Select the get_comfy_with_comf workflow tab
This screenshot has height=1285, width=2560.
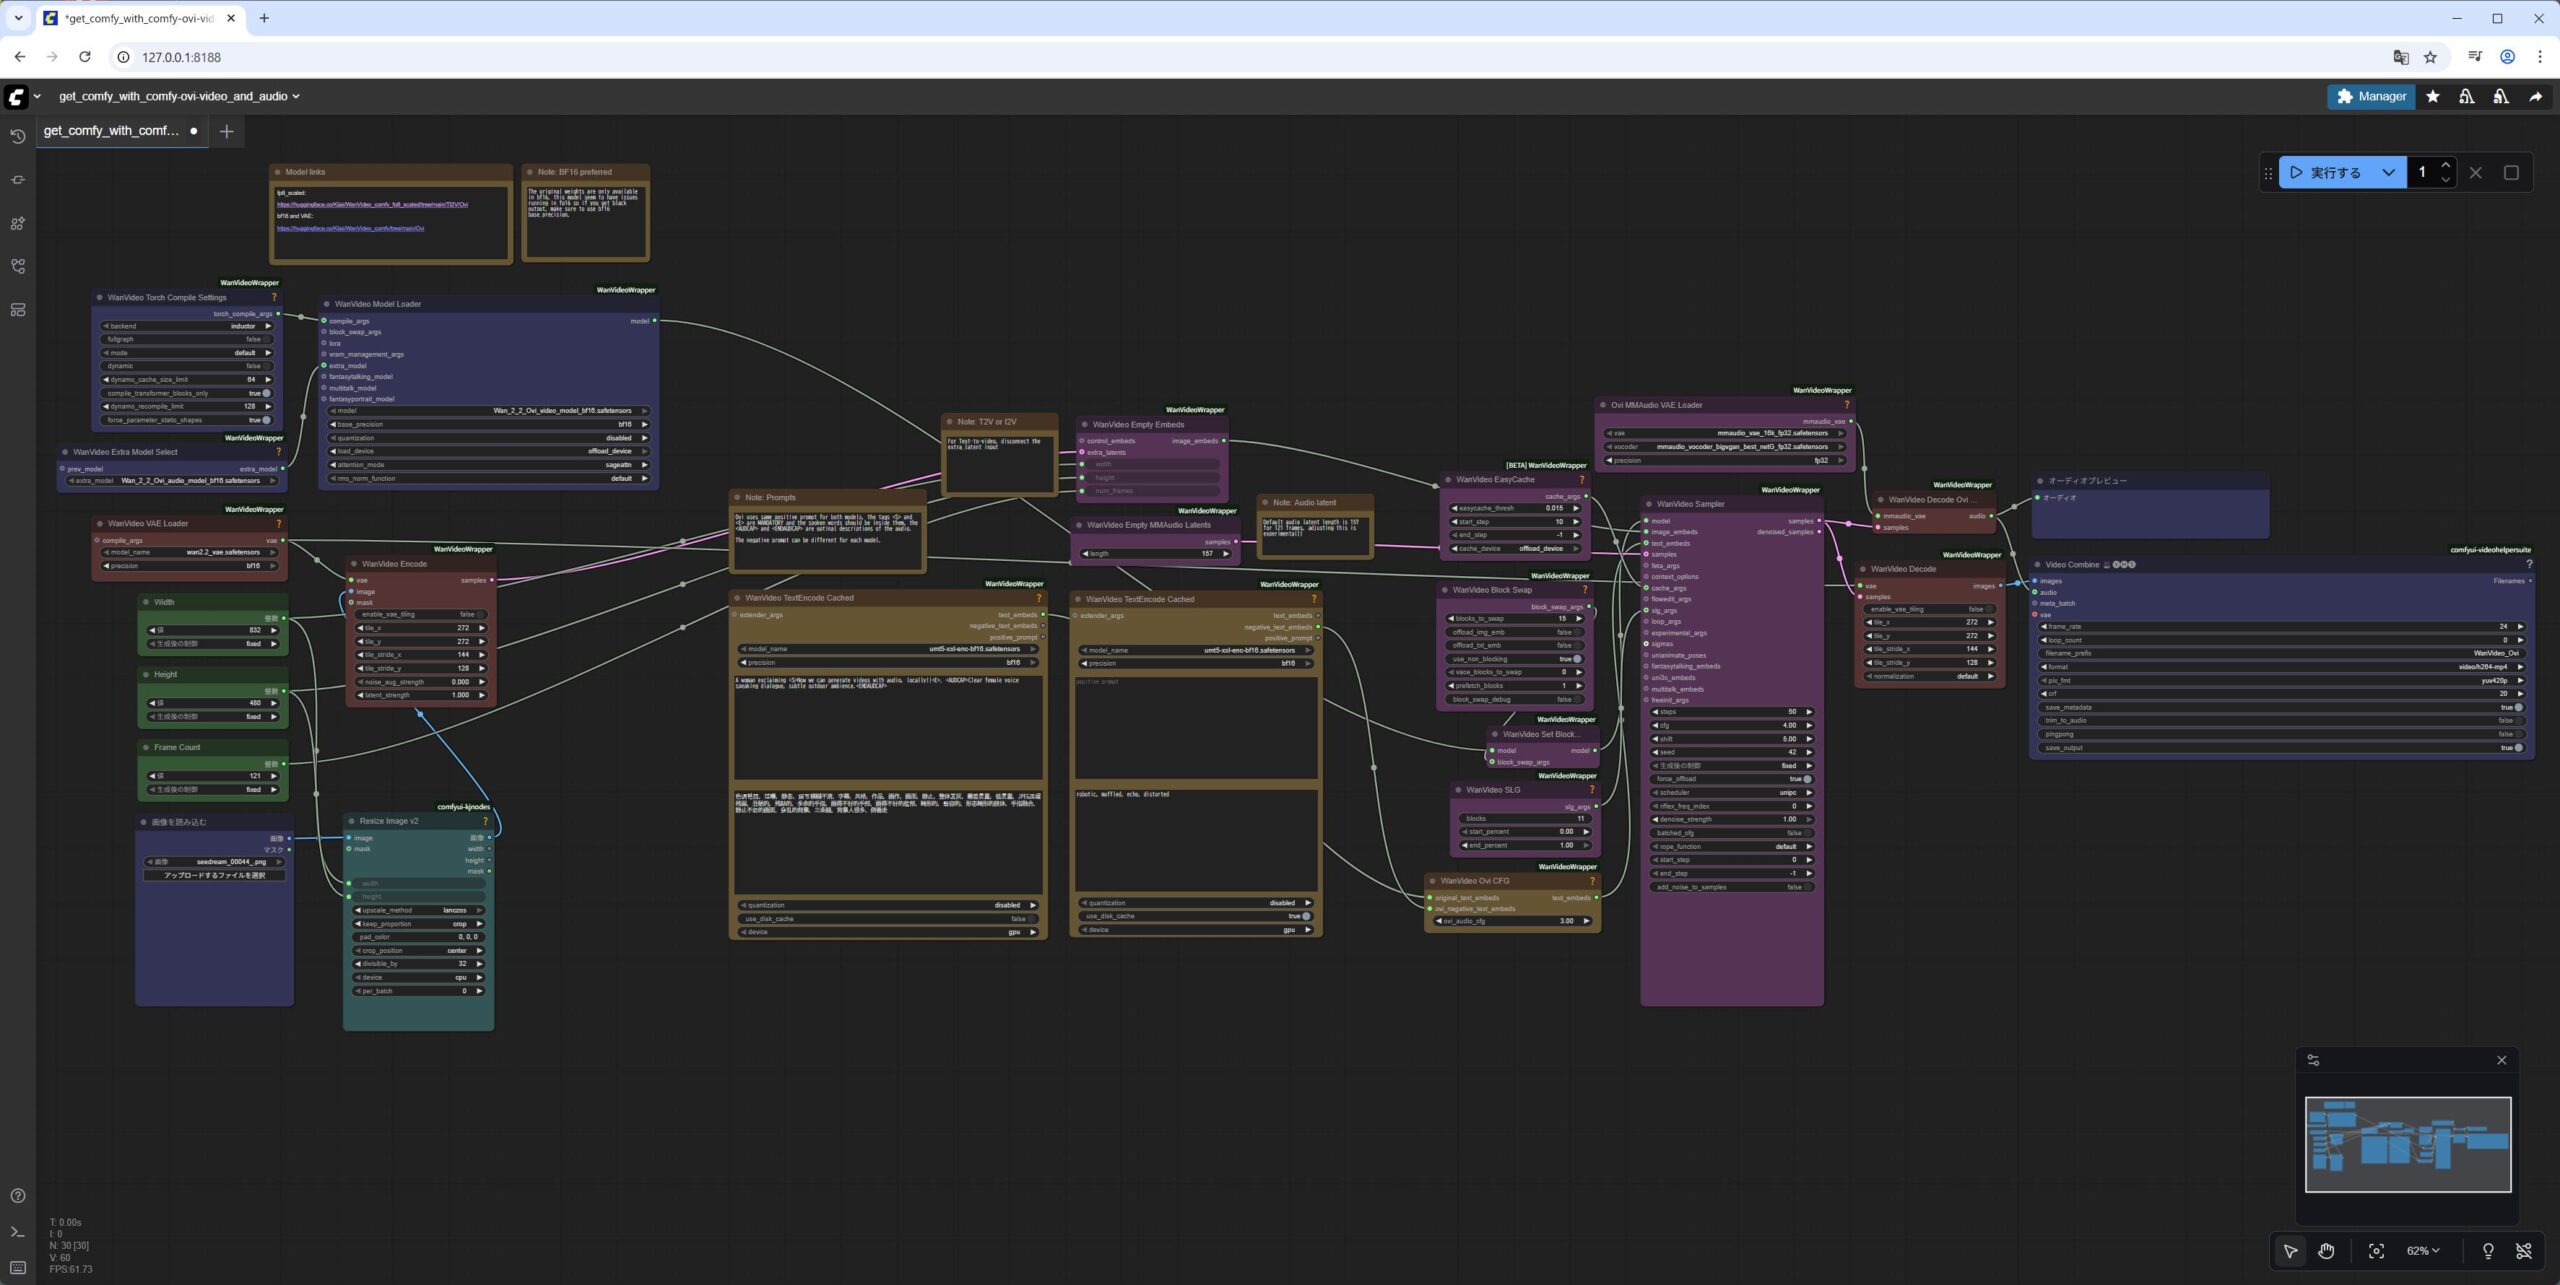pyautogui.click(x=112, y=131)
